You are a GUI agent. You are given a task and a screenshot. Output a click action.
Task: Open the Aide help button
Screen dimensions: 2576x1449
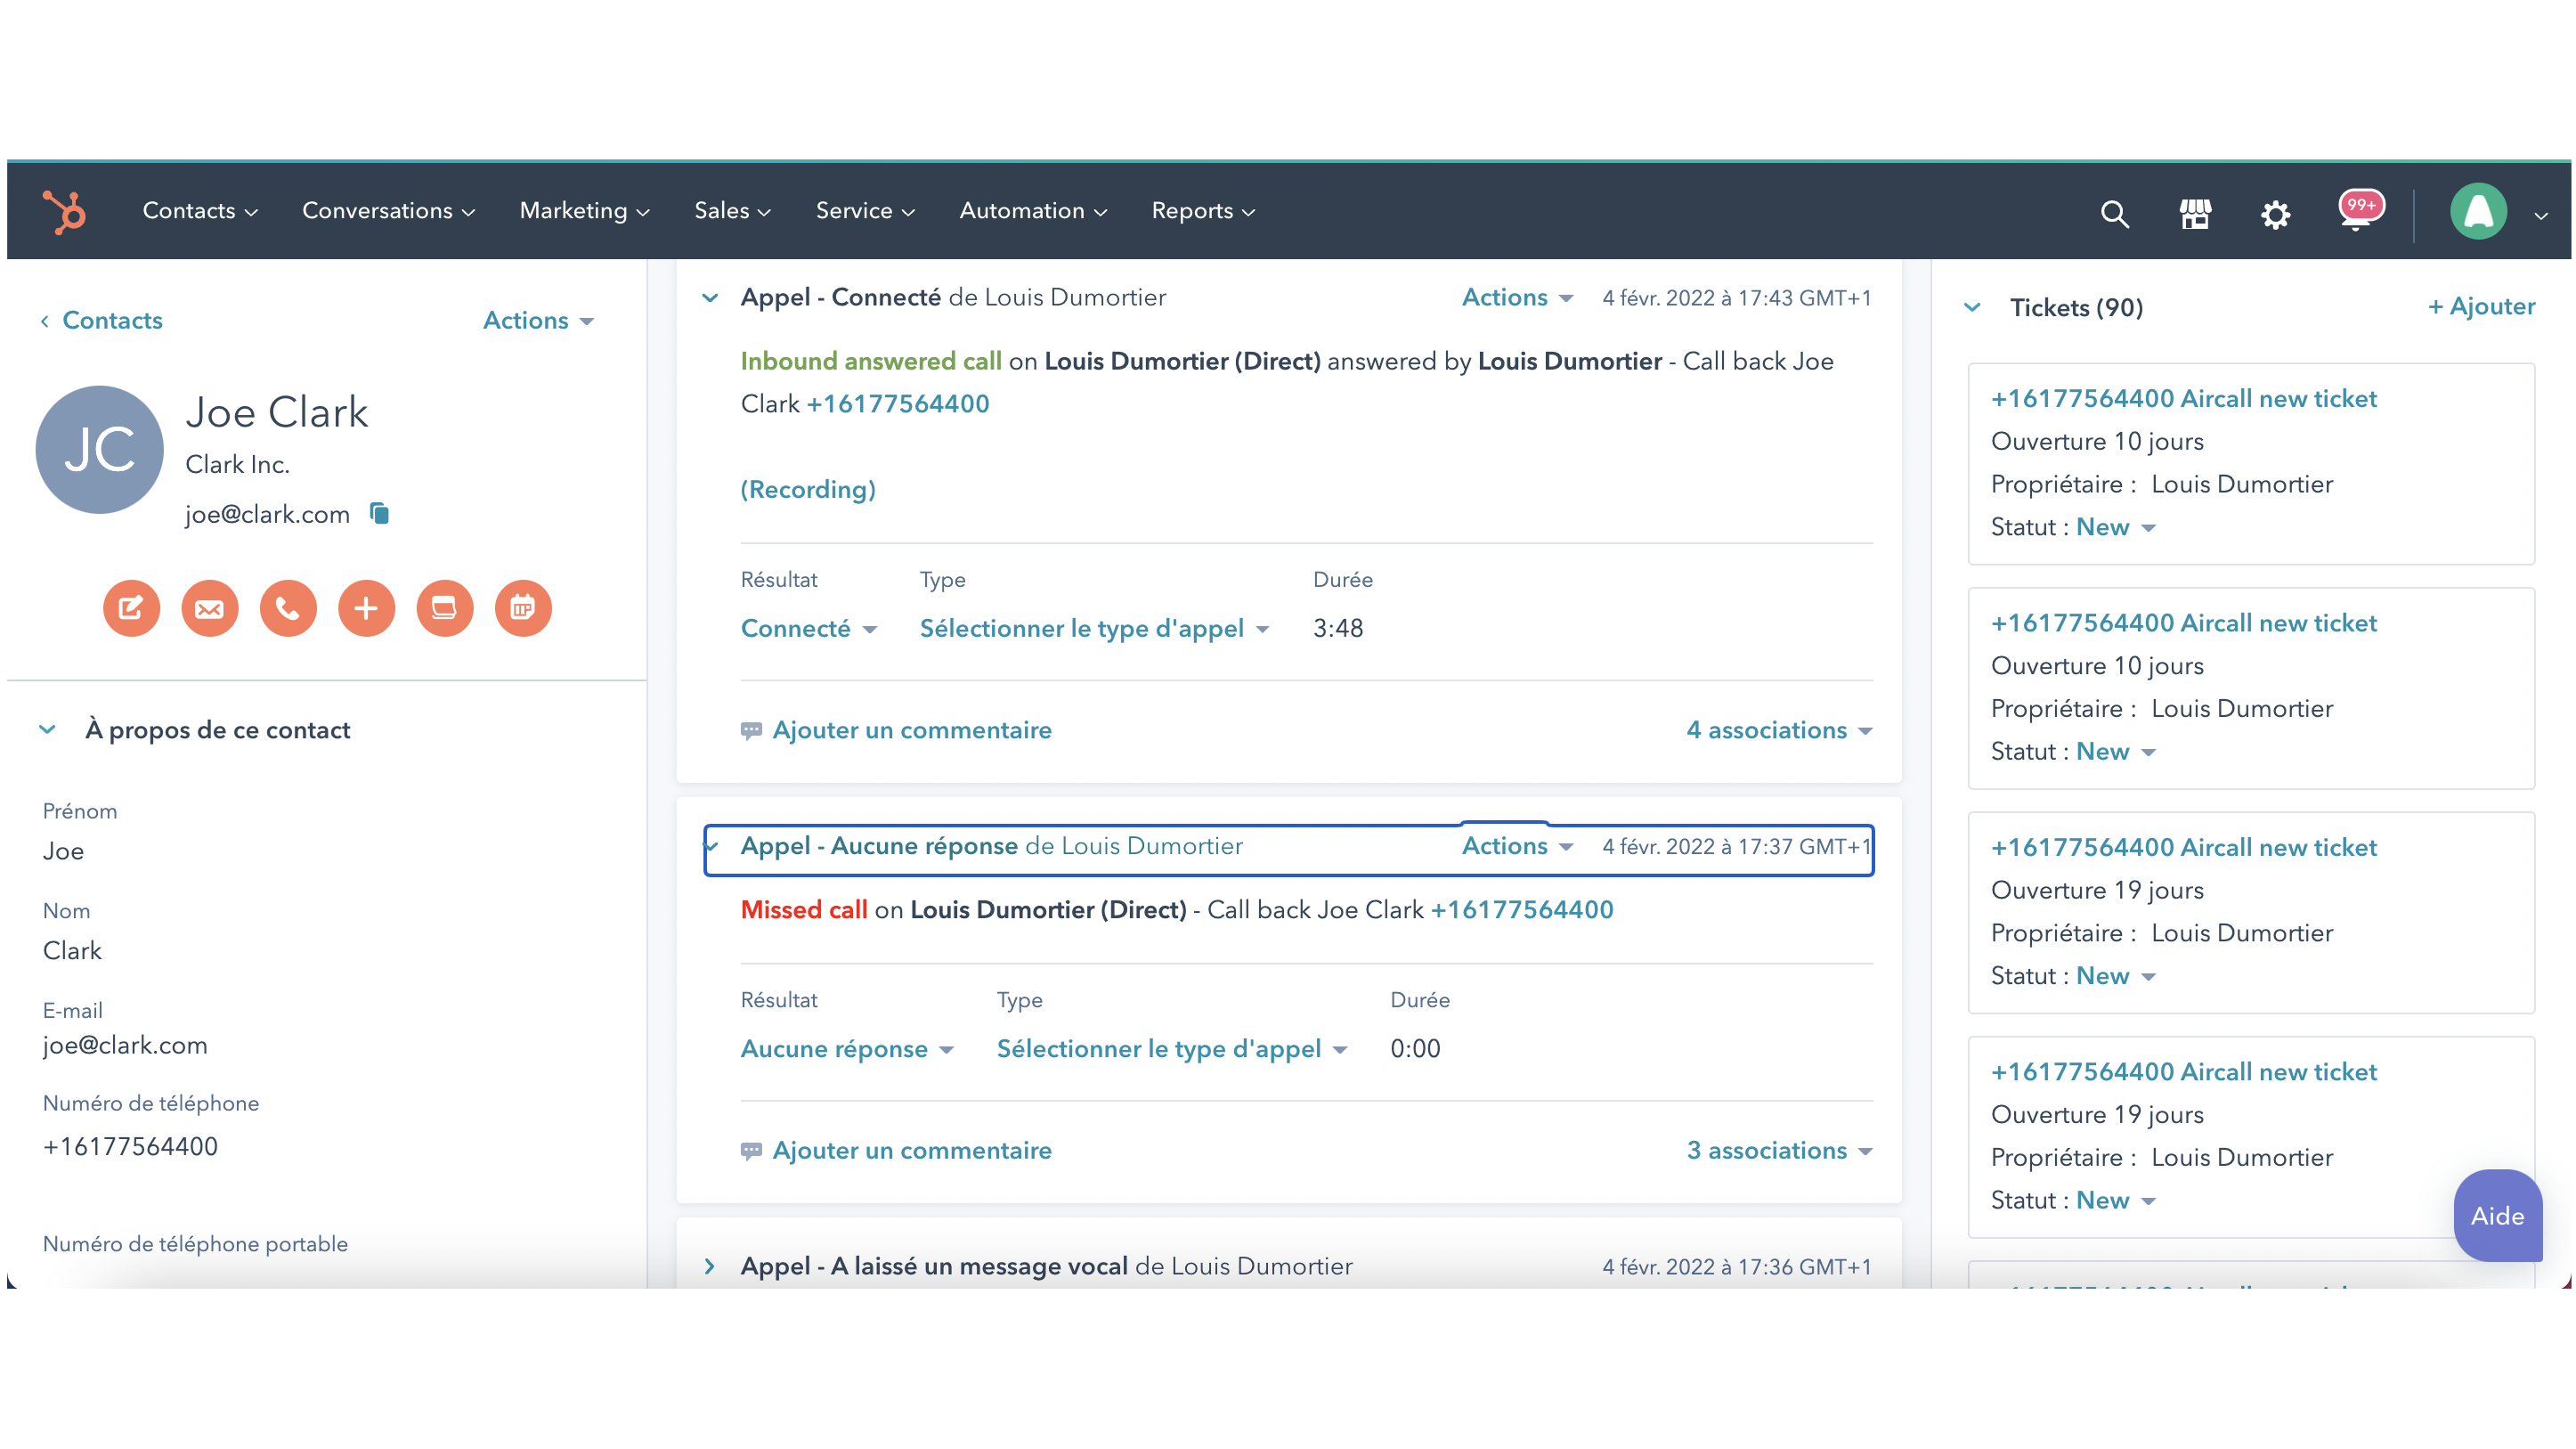2497,1216
